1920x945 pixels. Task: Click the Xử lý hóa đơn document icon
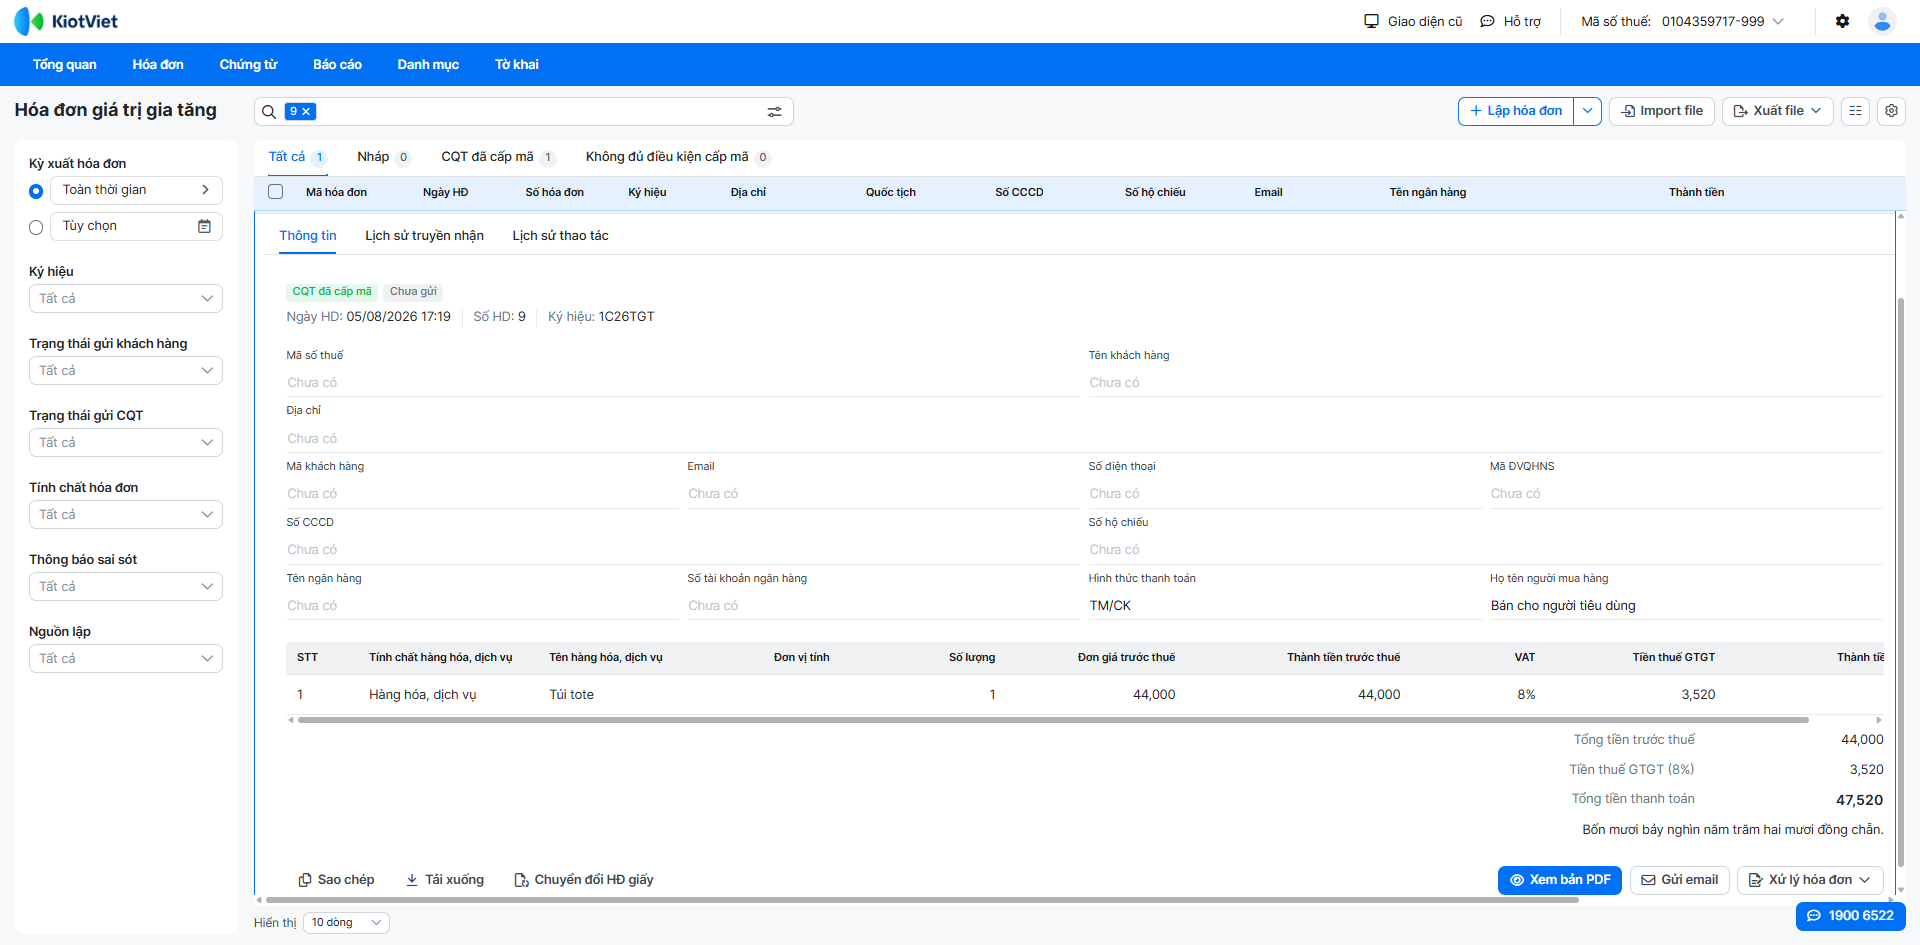pyautogui.click(x=1755, y=880)
